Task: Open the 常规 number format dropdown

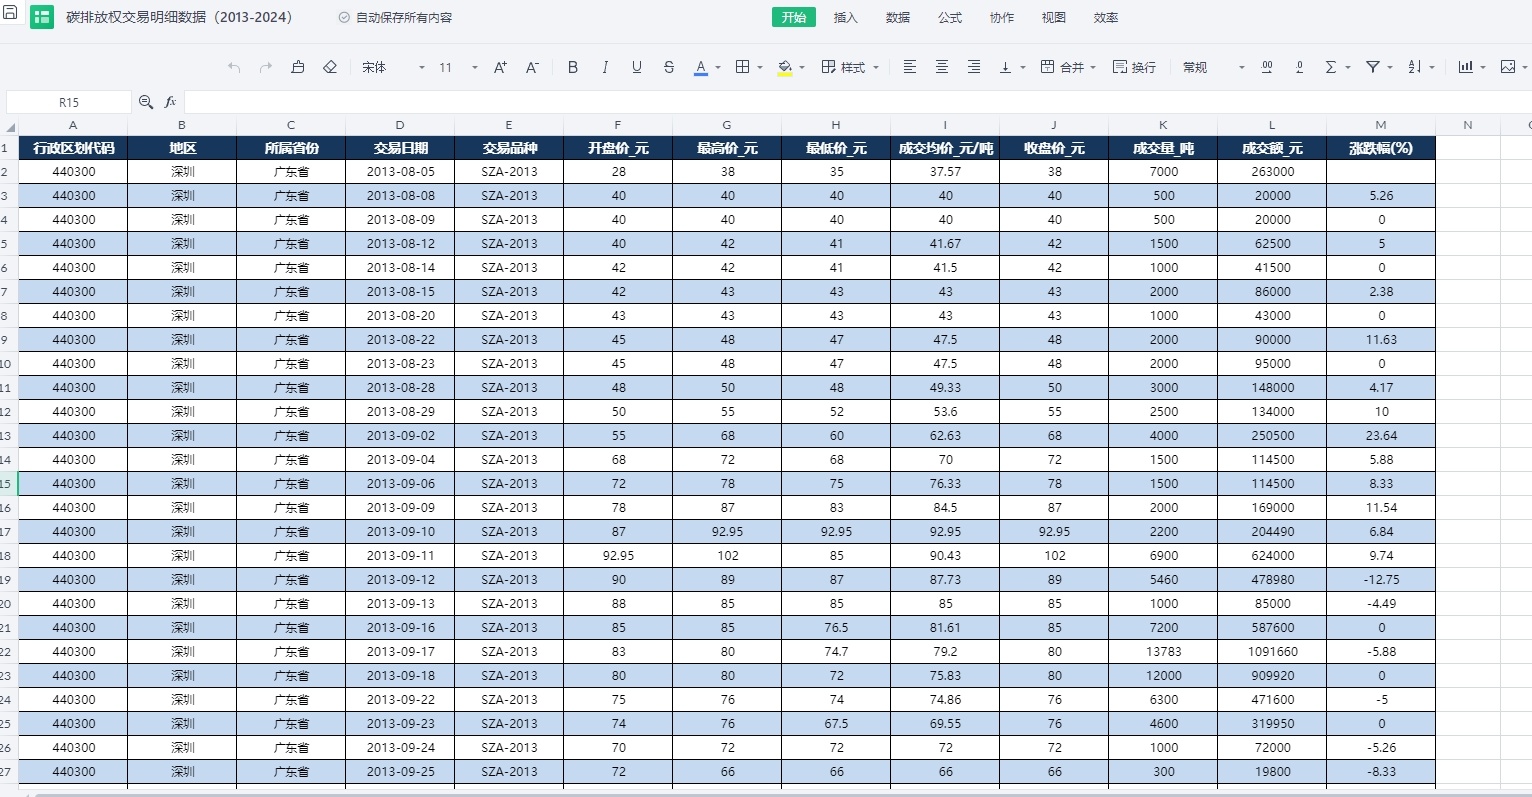Action: 1213,67
